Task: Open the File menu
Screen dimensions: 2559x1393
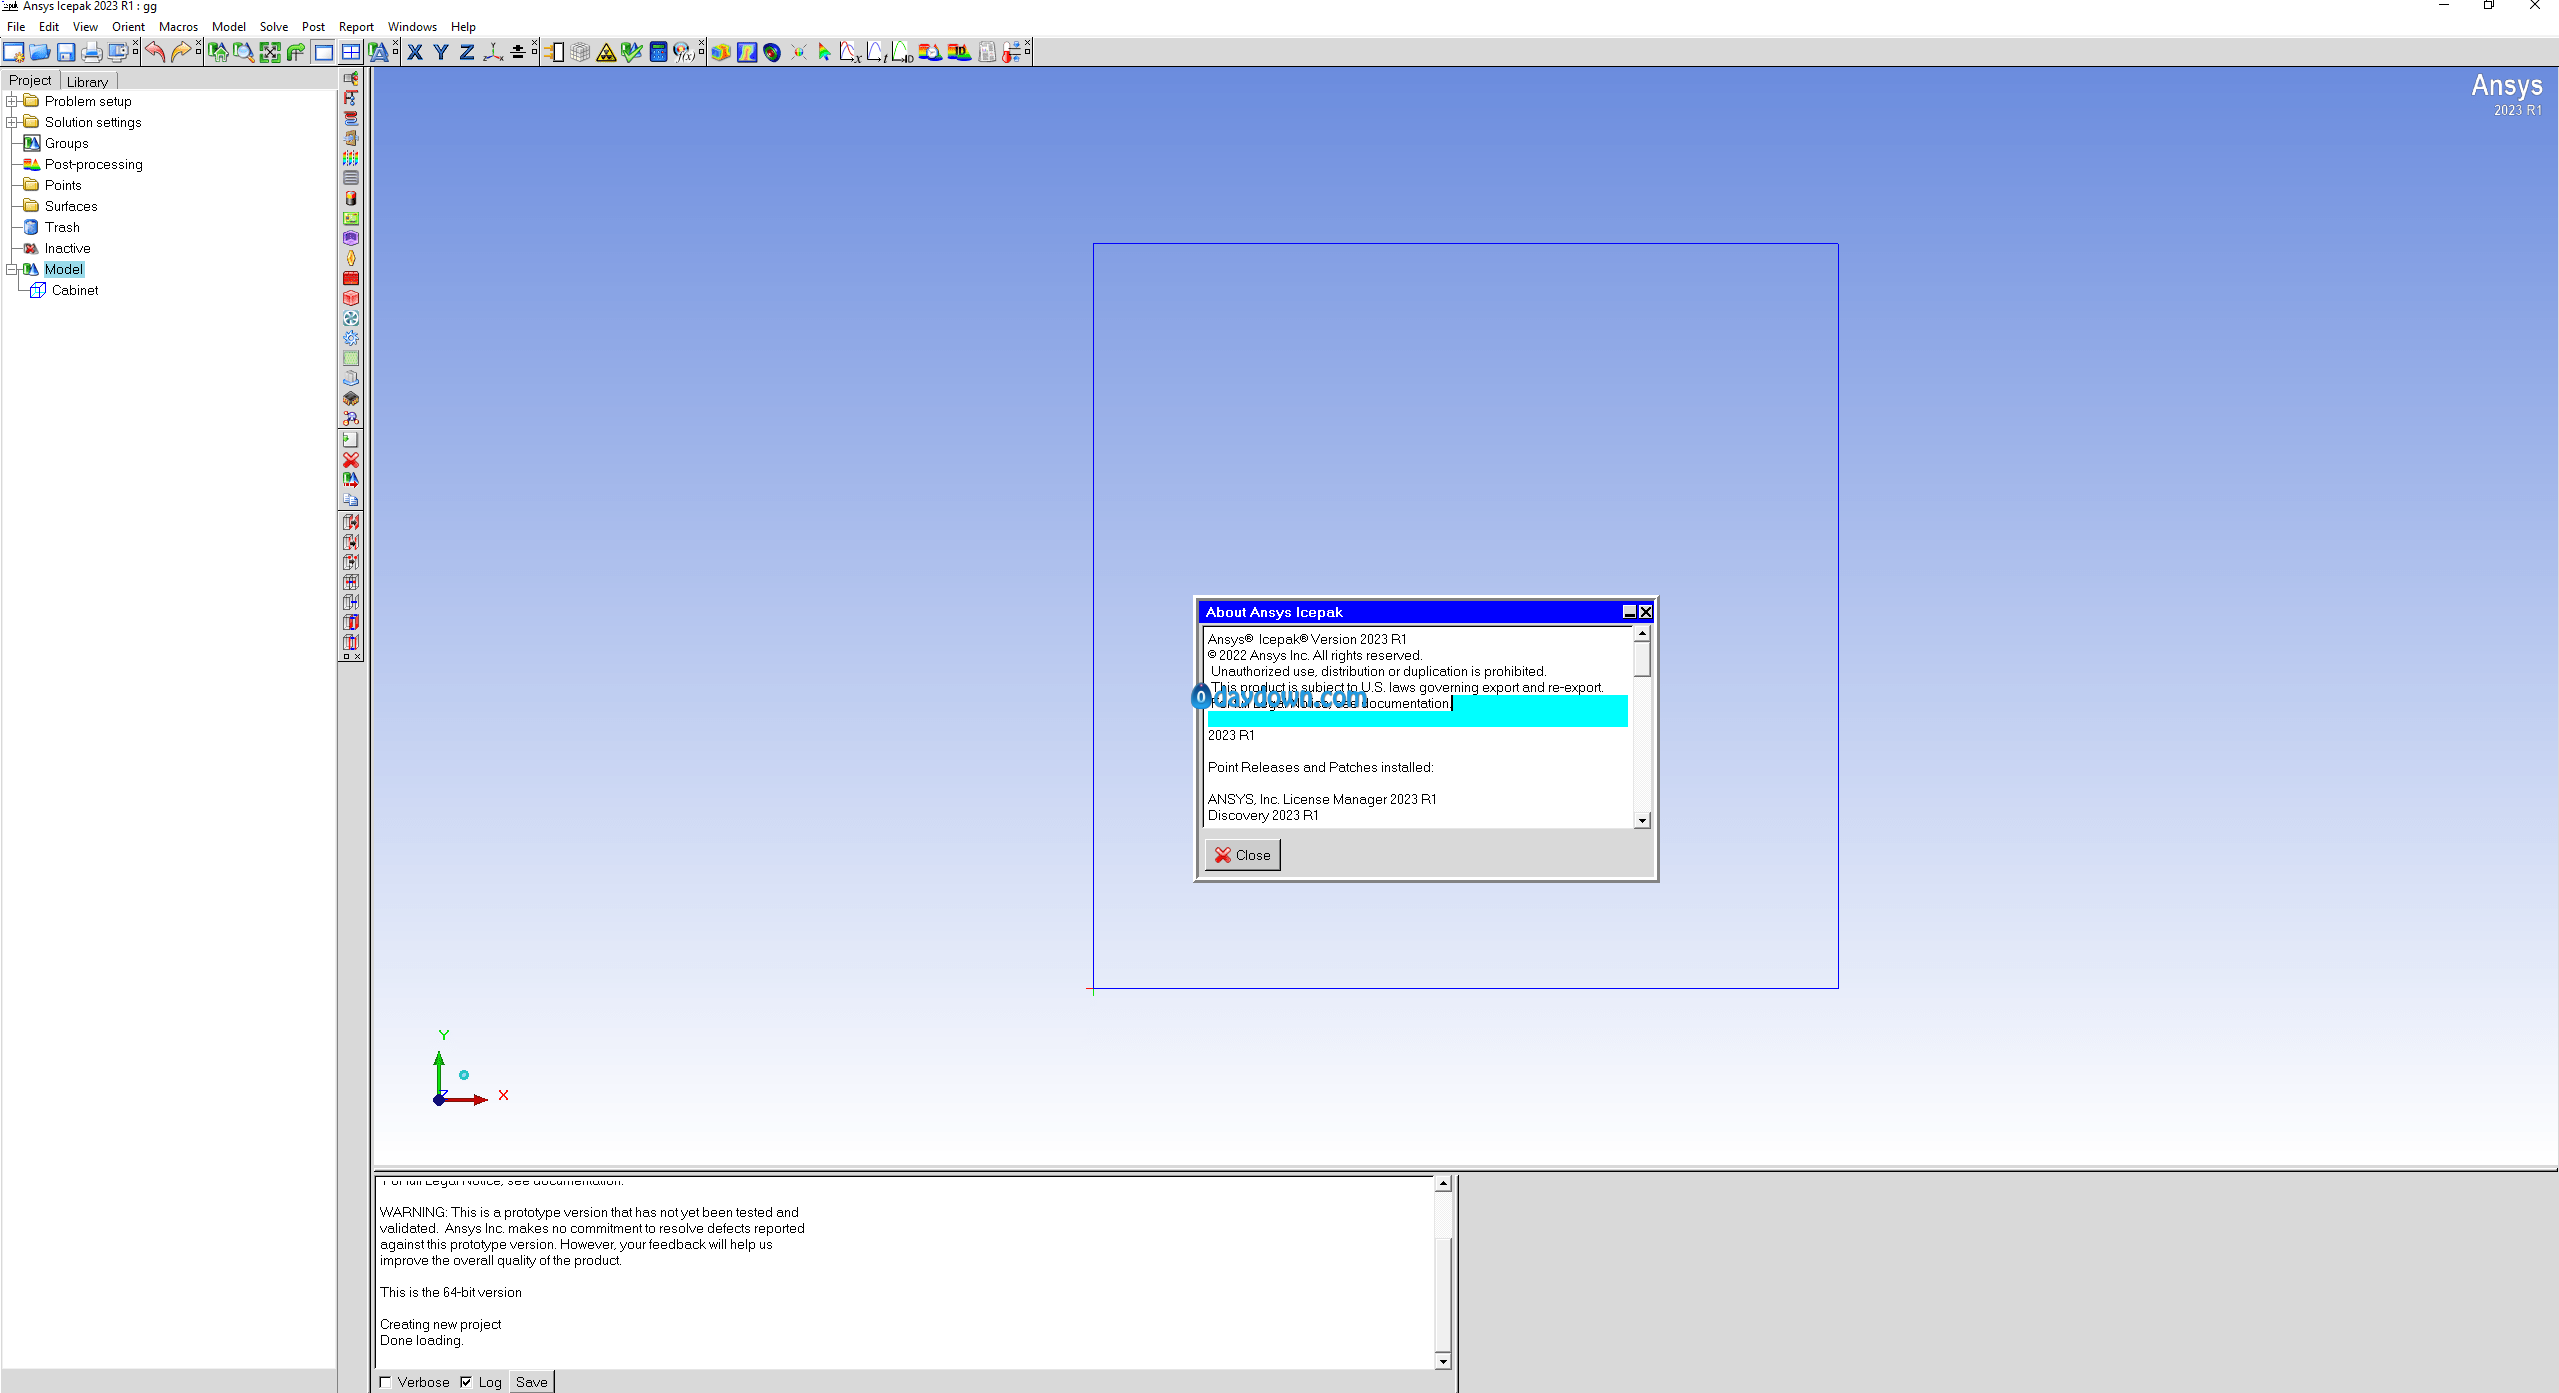Action: (x=16, y=27)
